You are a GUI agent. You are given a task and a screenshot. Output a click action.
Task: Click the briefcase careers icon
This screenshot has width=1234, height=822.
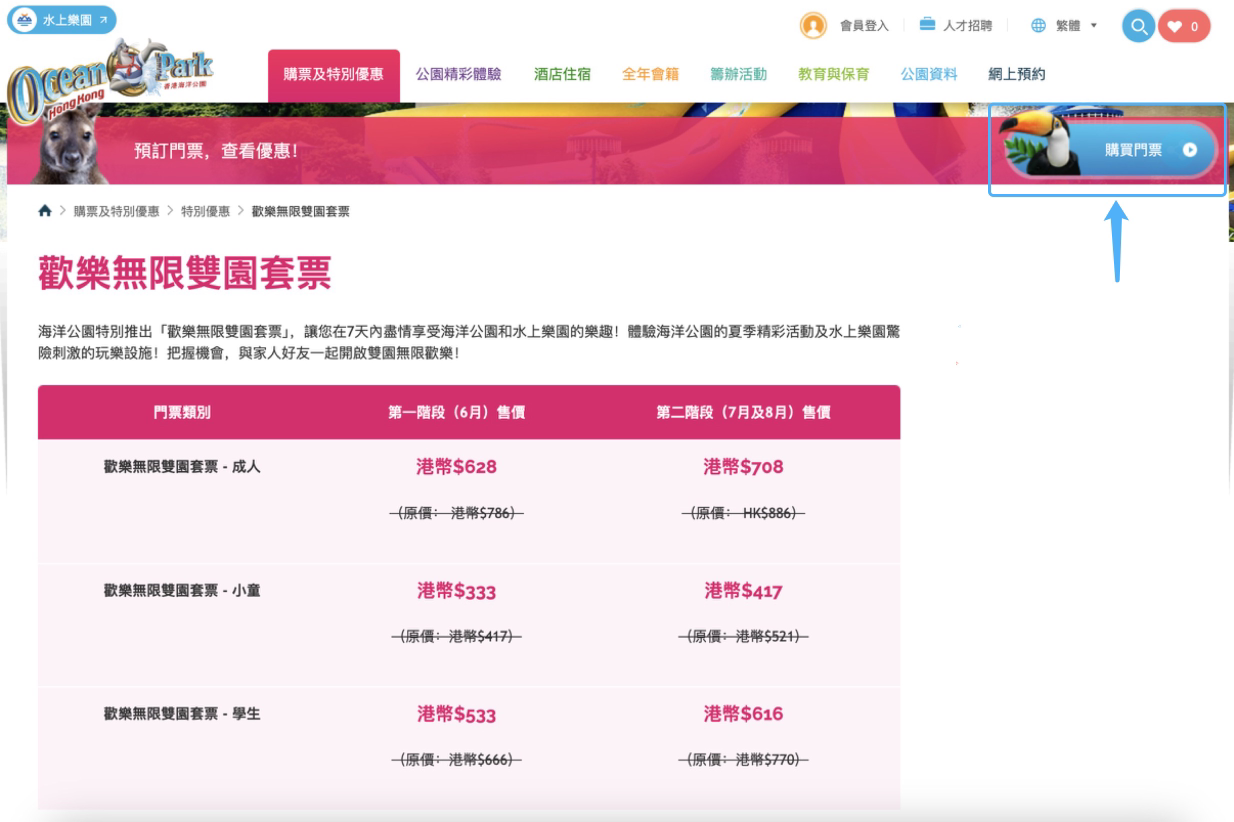pos(927,24)
